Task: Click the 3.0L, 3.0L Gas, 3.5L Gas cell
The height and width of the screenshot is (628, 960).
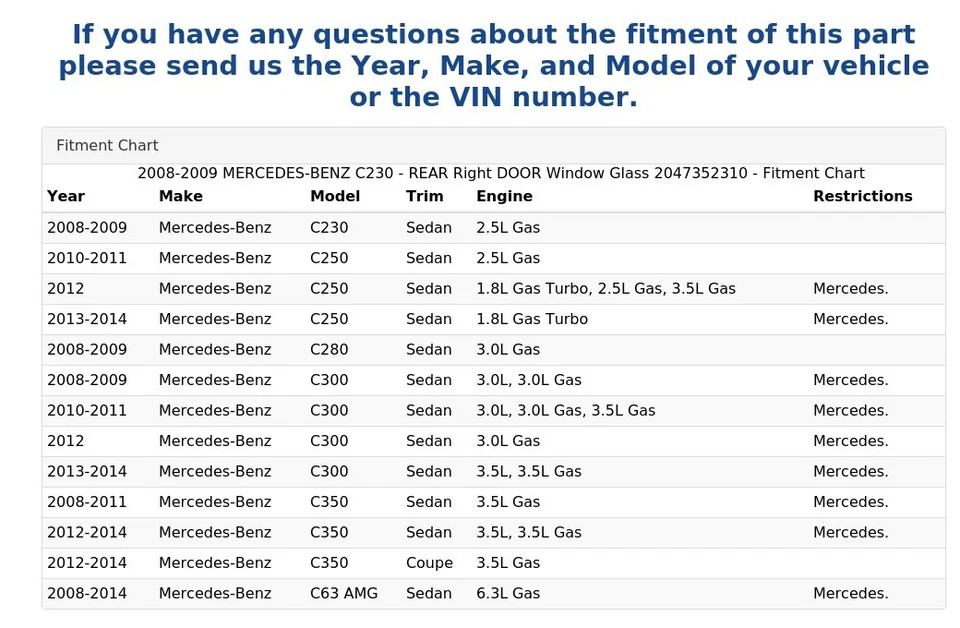Action: coord(565,410)
